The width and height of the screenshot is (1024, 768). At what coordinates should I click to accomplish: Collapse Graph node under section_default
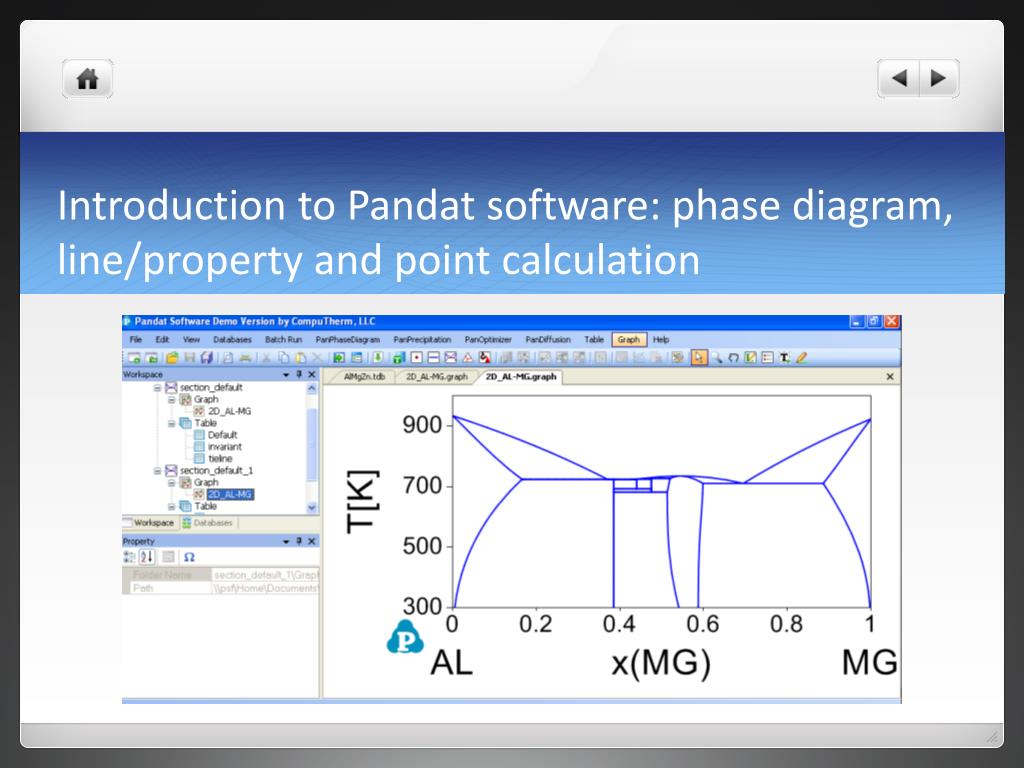click(172, 399)
